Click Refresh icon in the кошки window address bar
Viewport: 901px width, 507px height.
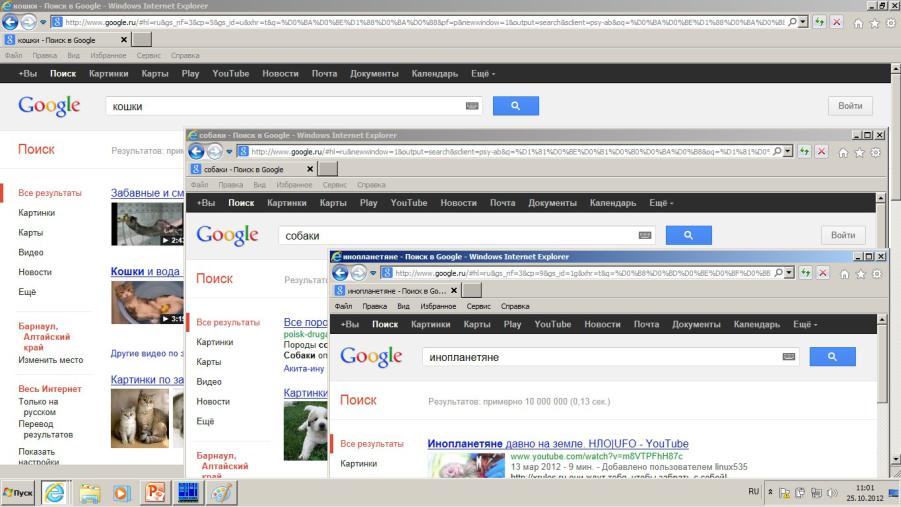[x=819, y=22]
